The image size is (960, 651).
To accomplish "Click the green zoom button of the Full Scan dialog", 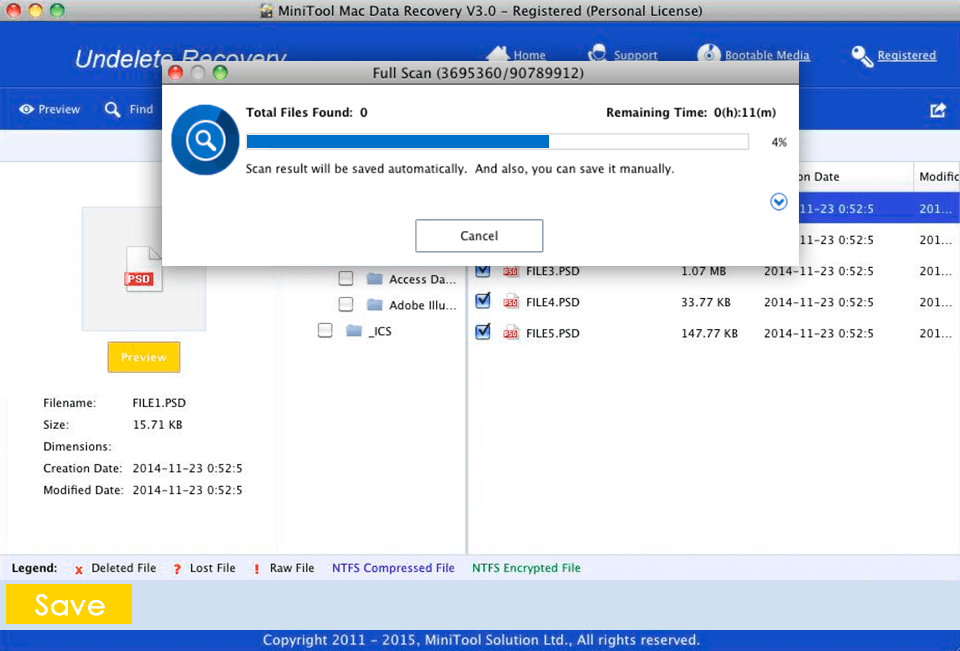I will coord(220,73).
